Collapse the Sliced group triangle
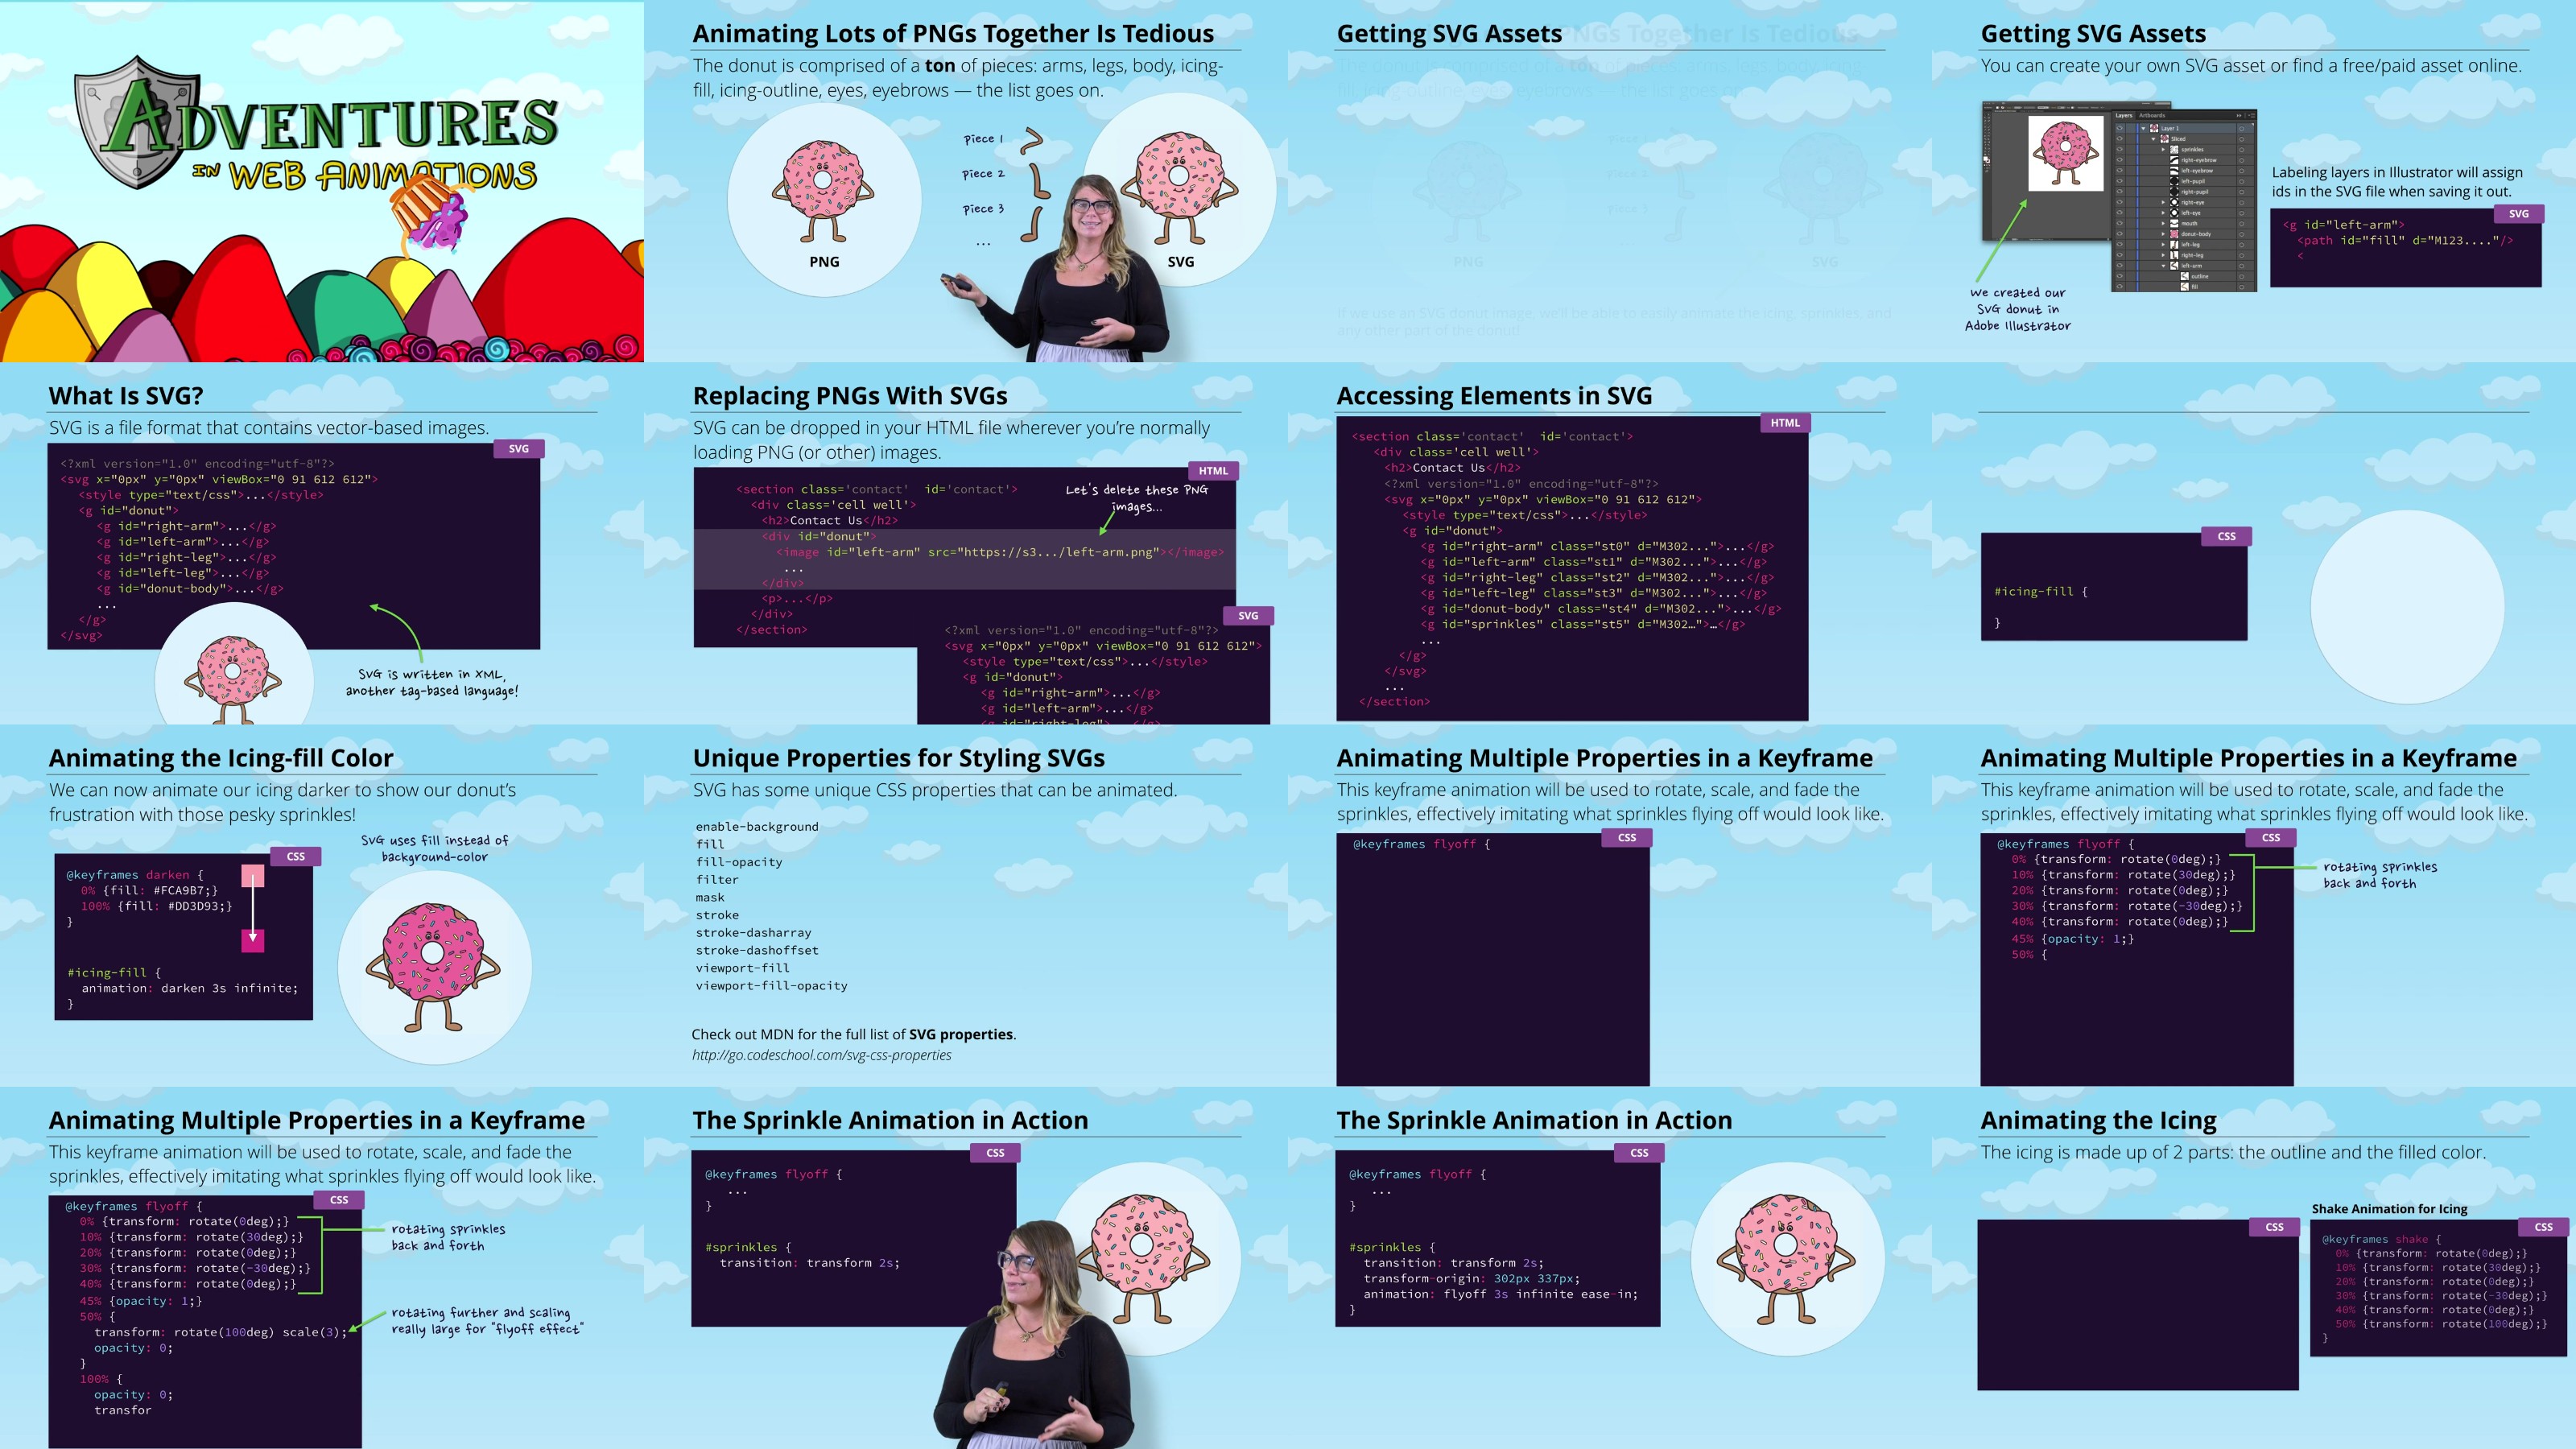The height and width of the screenshot is (1449, 2576). [x=2153, y=139]
